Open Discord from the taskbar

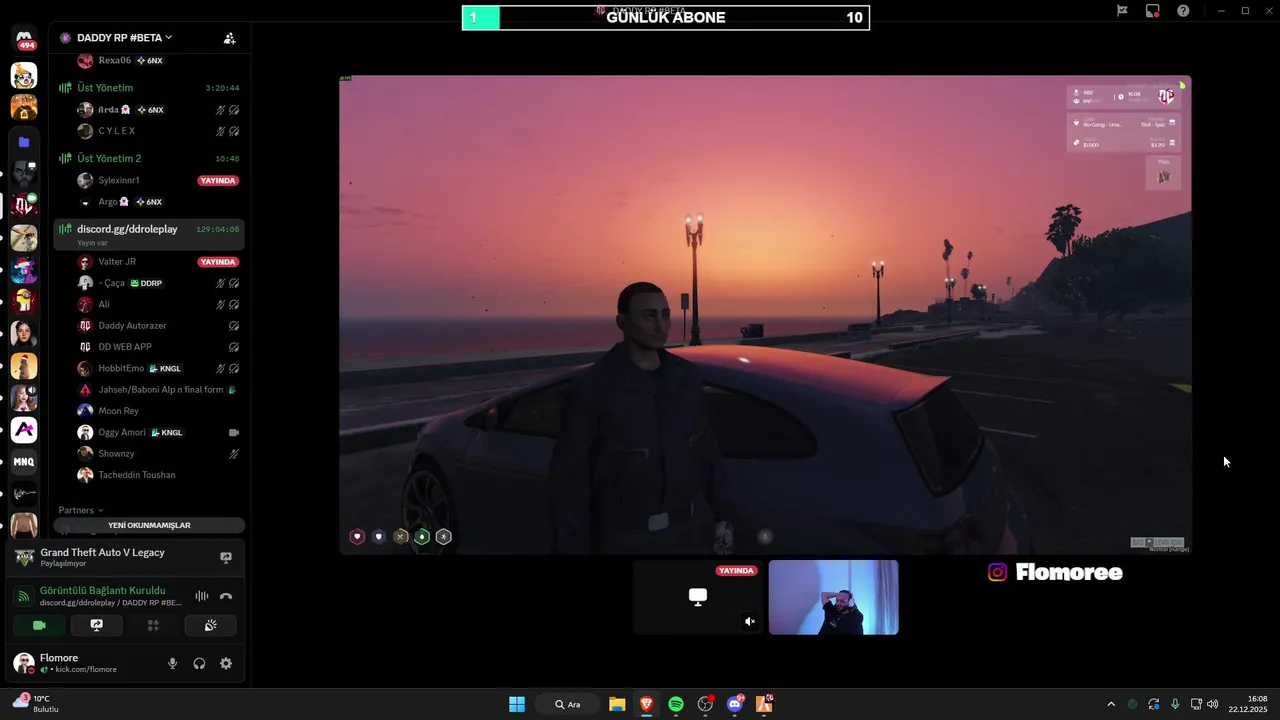coord(735,704)
